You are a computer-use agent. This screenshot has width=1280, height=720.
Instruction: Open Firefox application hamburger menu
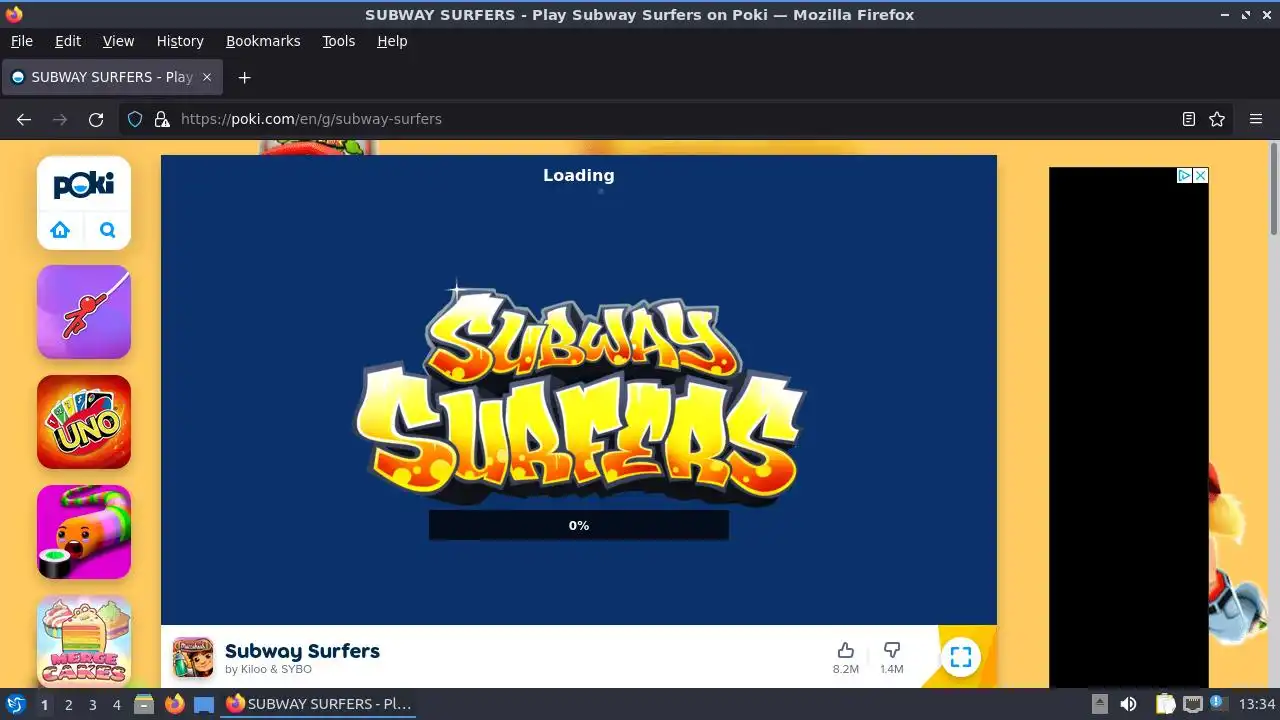point(1256,119)
